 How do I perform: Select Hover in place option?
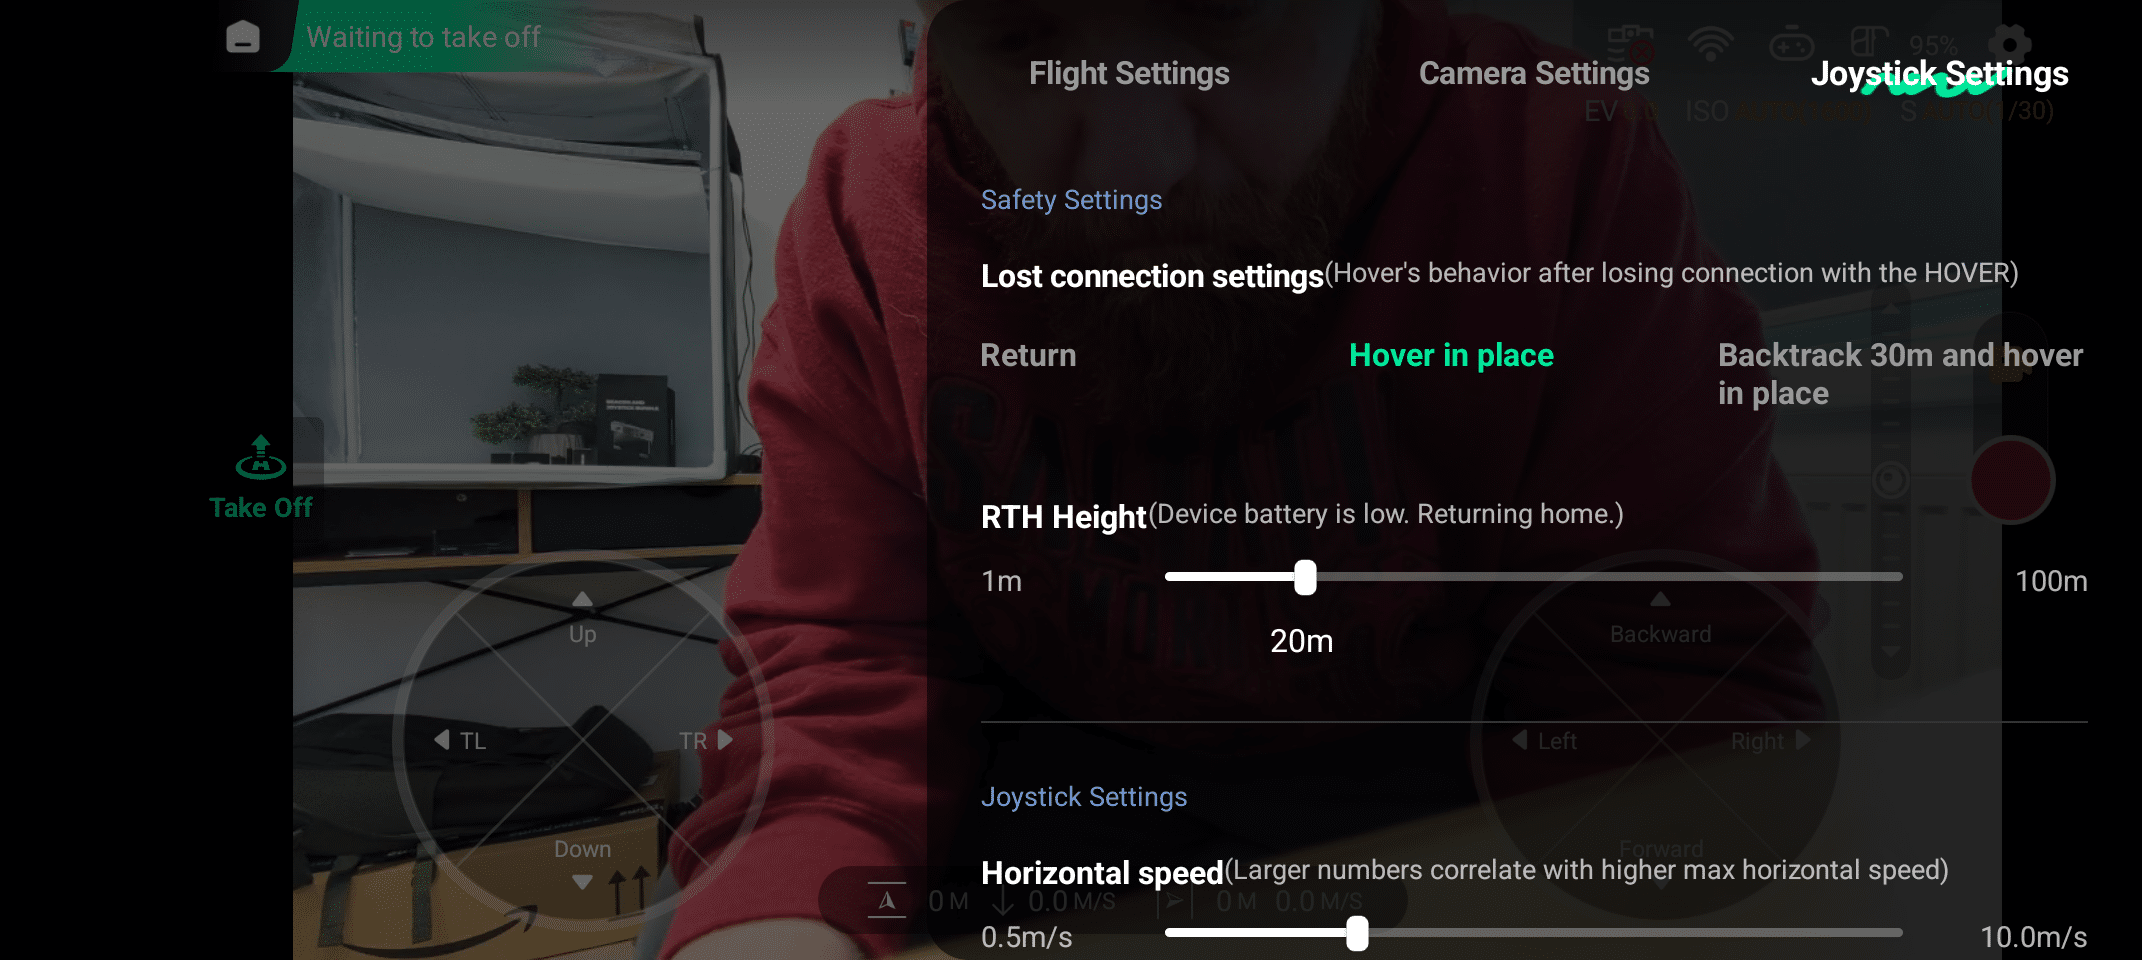[1451, 355]
